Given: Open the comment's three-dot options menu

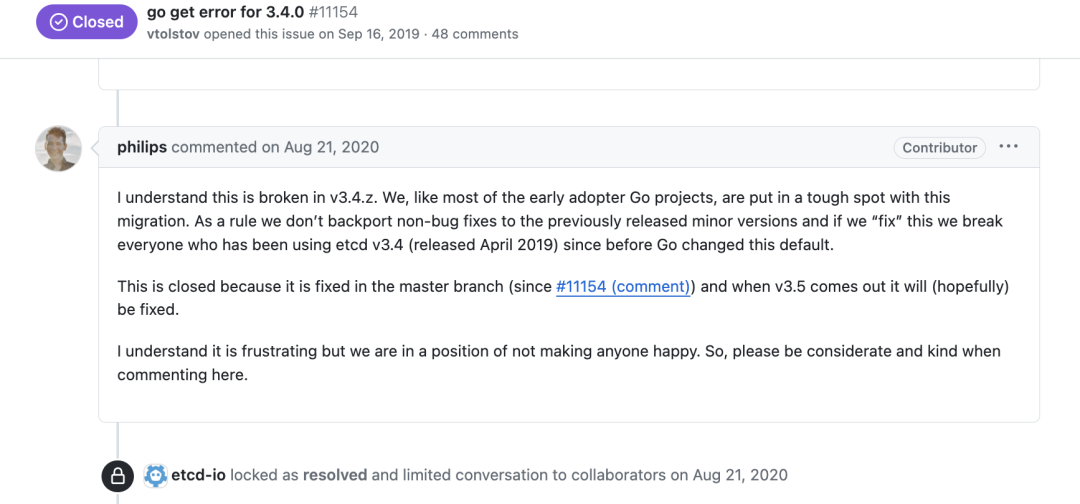Looking at the screenshot, I should tap(1008, 147).
